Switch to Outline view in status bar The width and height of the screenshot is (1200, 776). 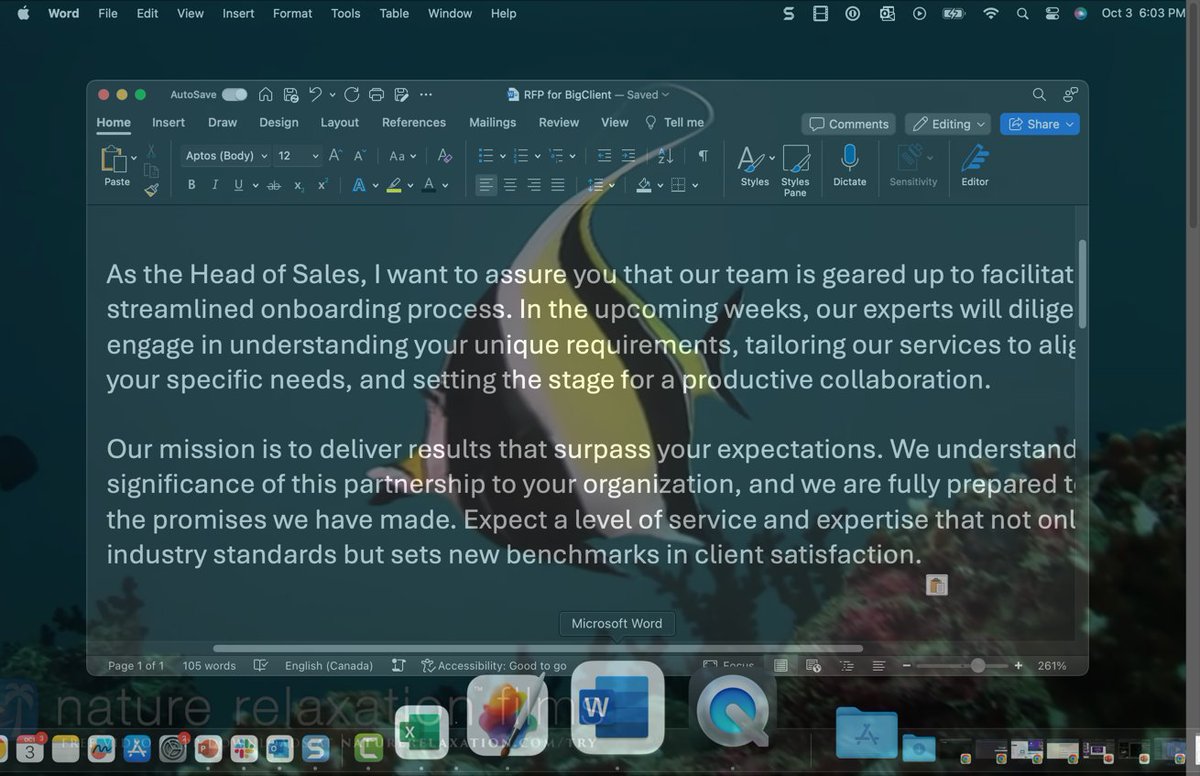(847, 666)
